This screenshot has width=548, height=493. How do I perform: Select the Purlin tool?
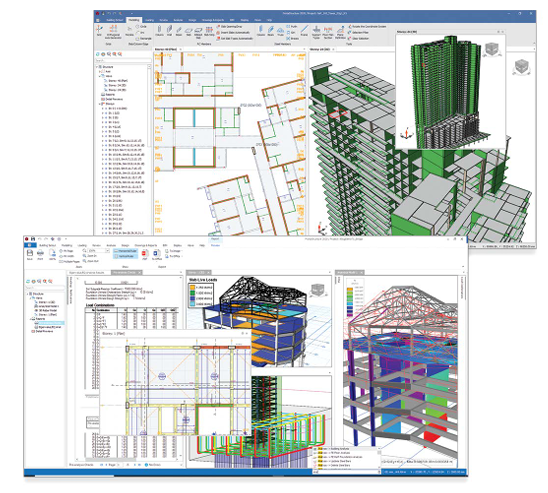(x=292, y=27)
